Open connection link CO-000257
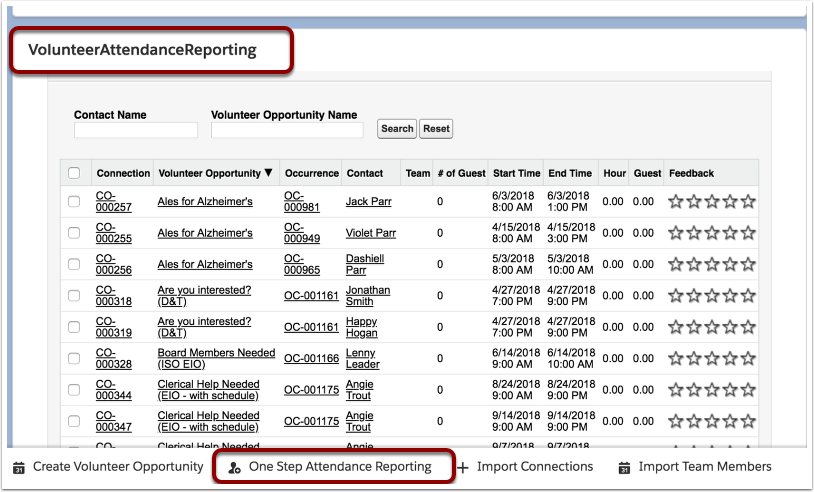 click(x=114, y=201)
